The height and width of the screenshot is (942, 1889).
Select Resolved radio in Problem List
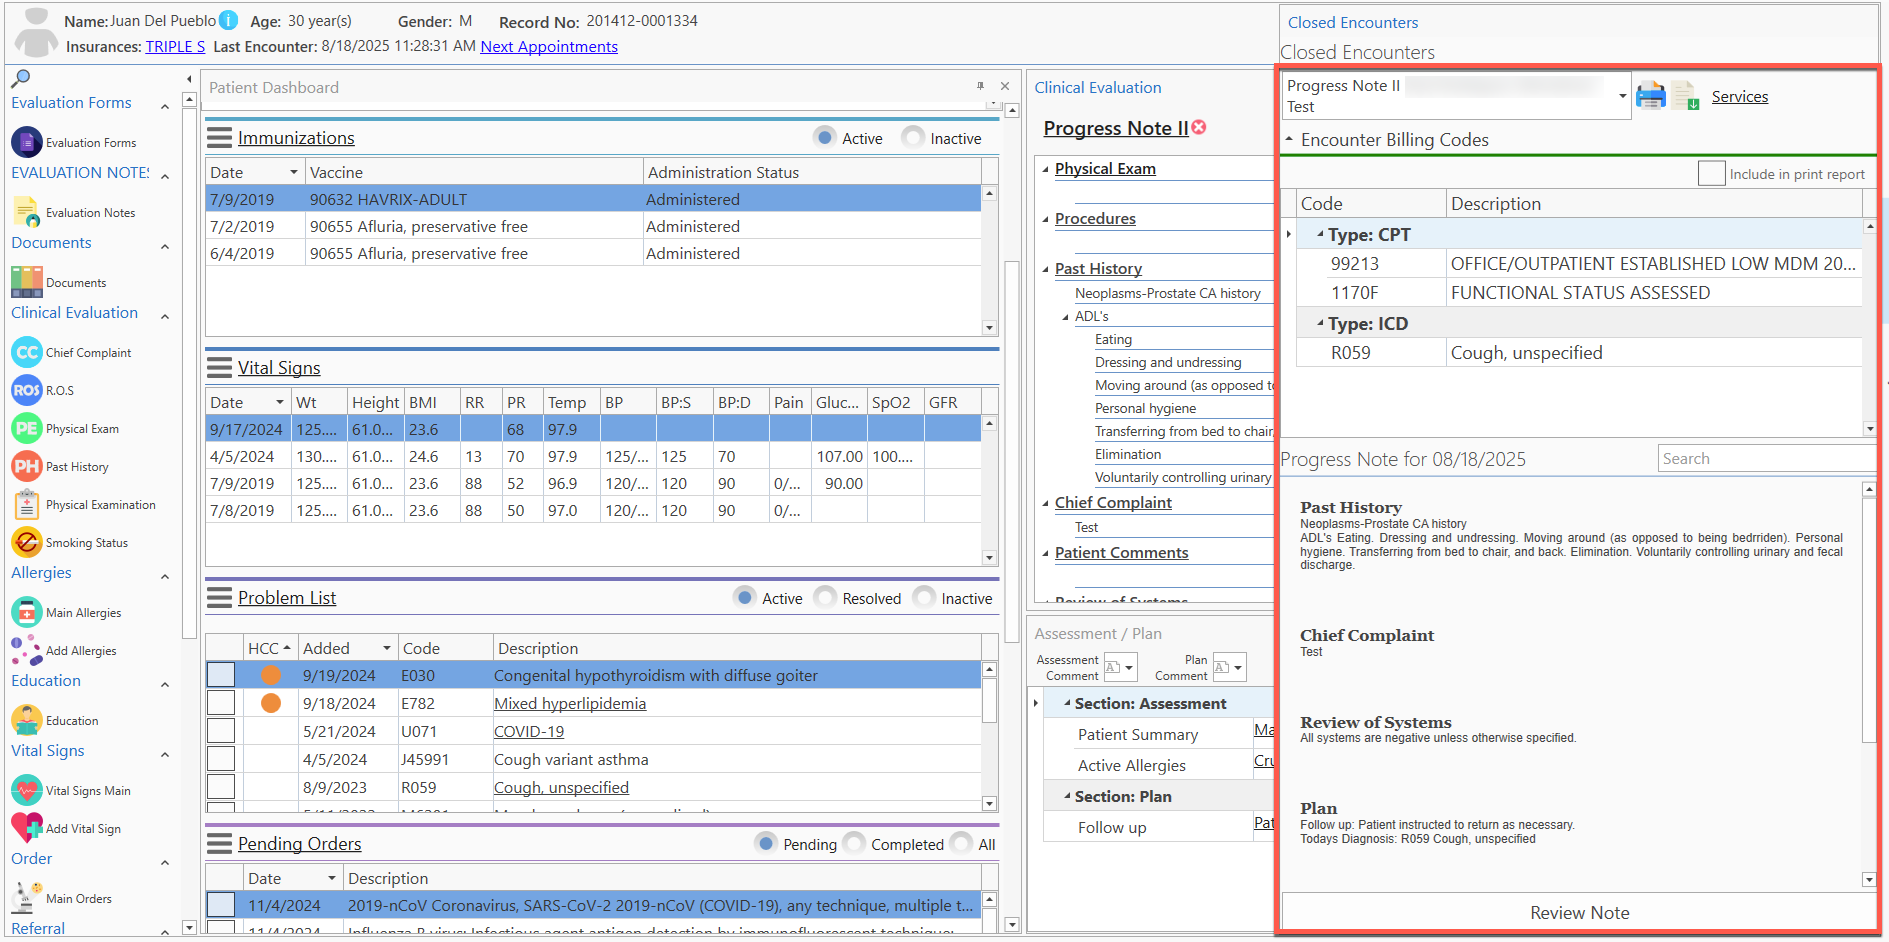(825, 597)
